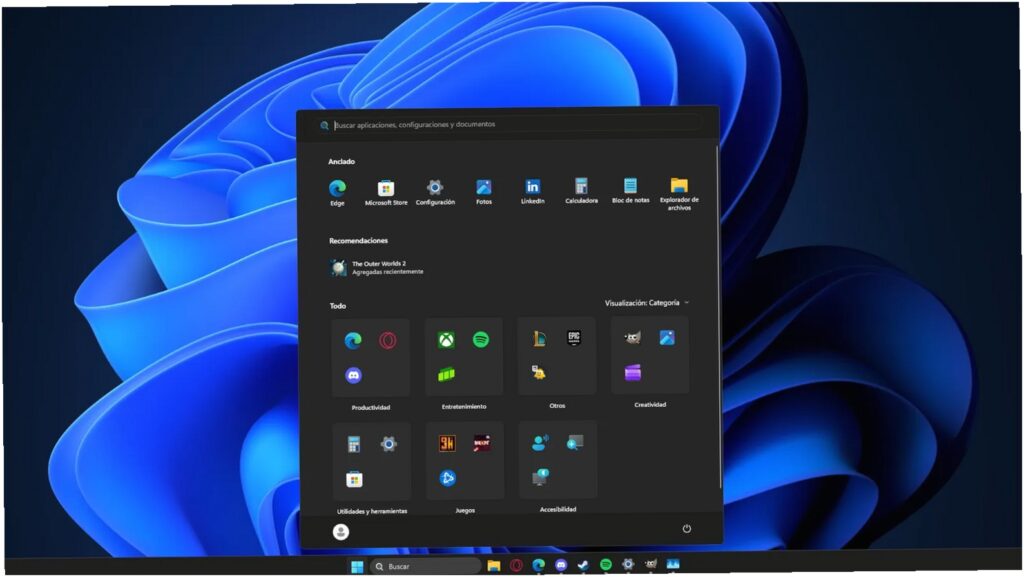Open Microsoft Store from pinned apps

pyautogui.click(x=385, y=193)
